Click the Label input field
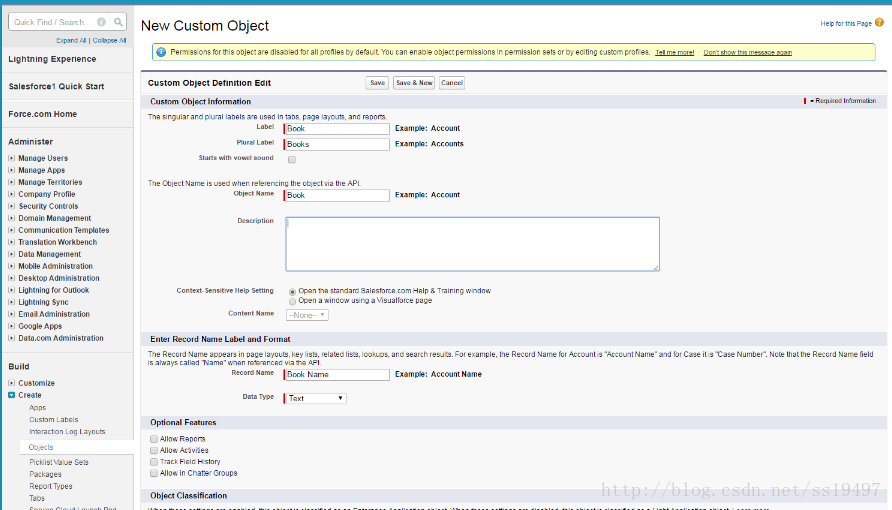Image resolution: width=892 pixels, height=510 pixels. click(337, 128)
